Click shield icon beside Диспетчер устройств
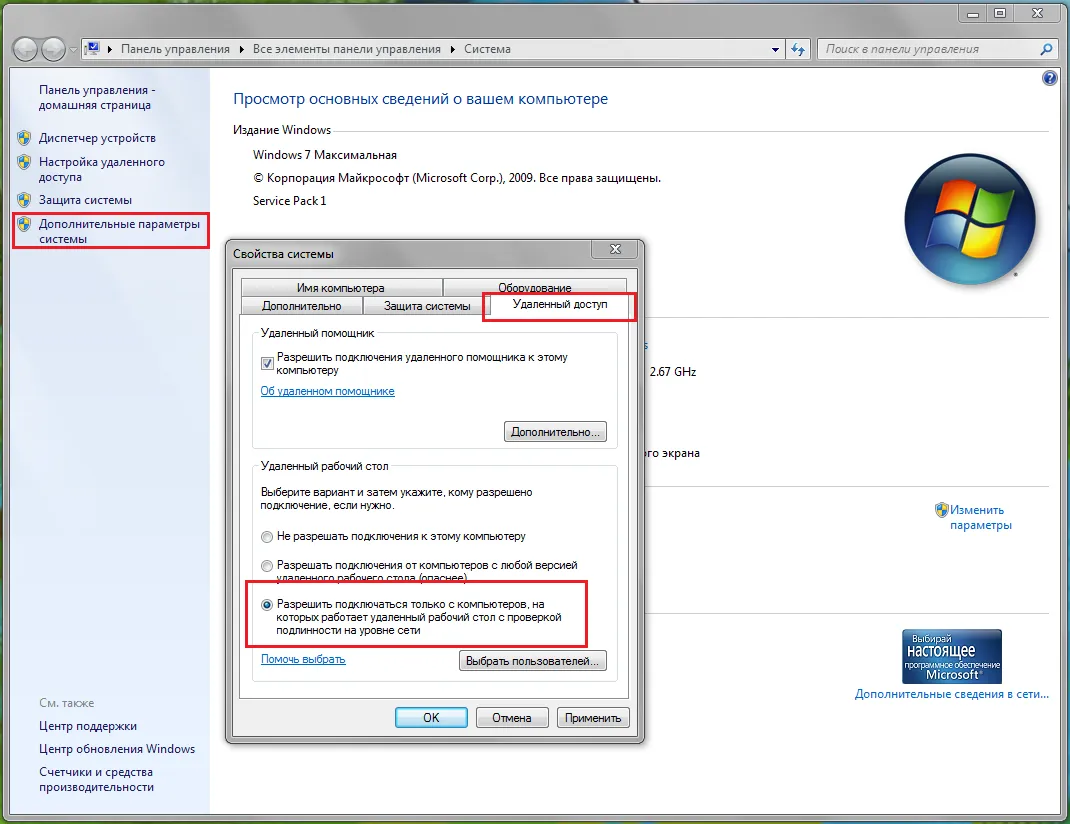This screenshot has width=1070, height=824. coord(24,138)
